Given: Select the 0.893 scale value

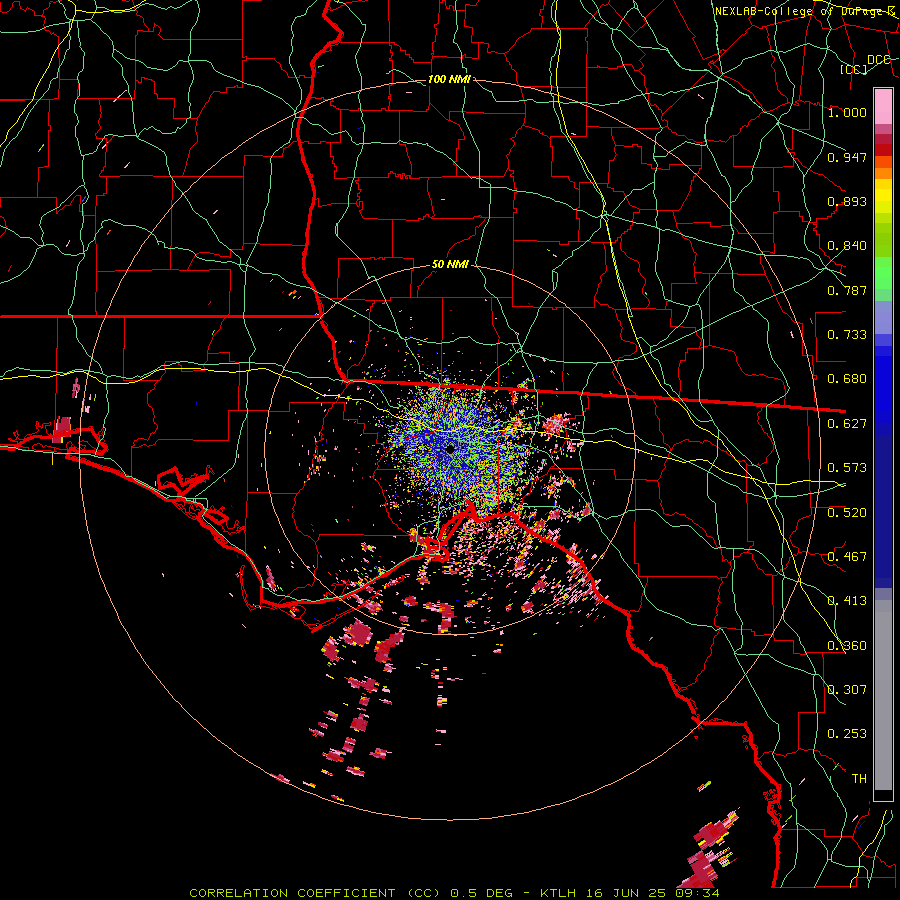Looking at the screenshot, I should [847, 201].
